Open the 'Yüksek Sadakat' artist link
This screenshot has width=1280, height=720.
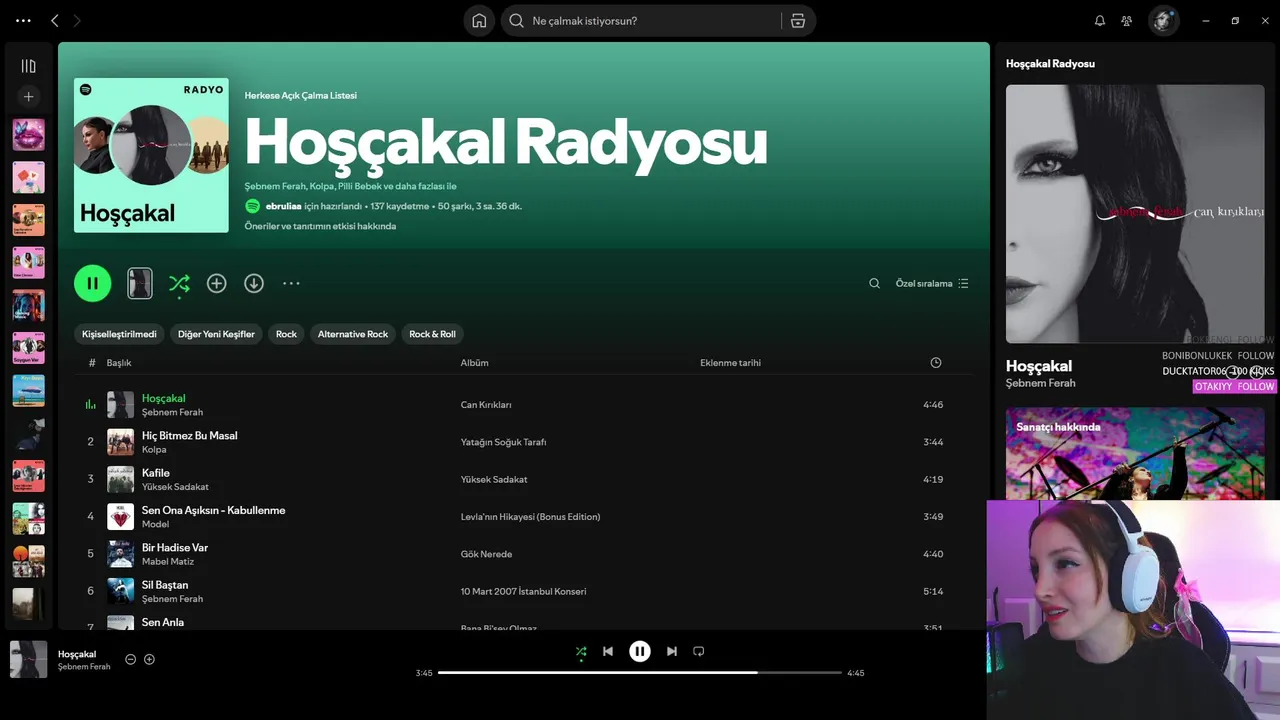coord(175,487)
